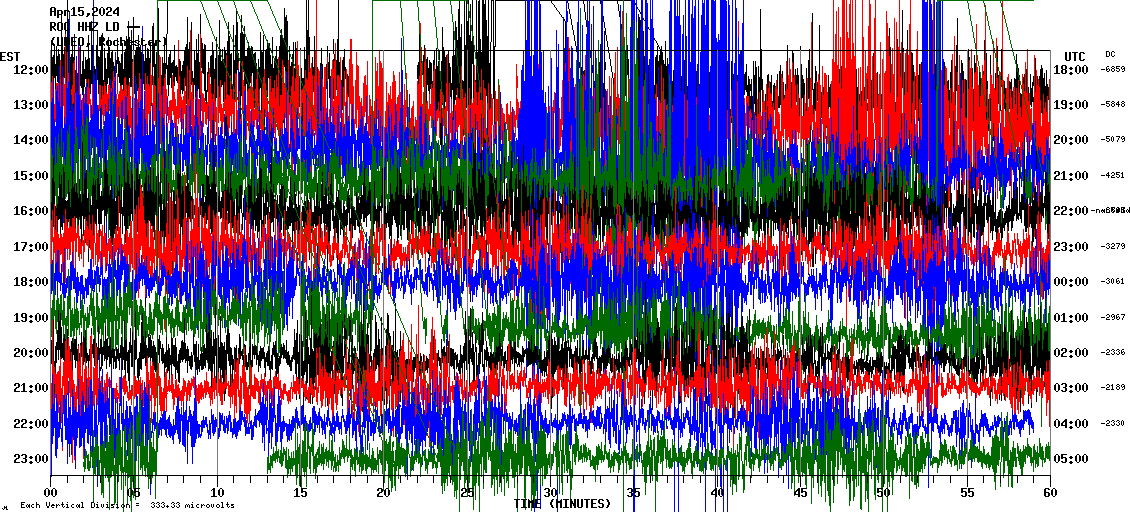Click the EST time label '23:00'
Viewport: 1130px width, 519px height.
click(x=30, y=459)
